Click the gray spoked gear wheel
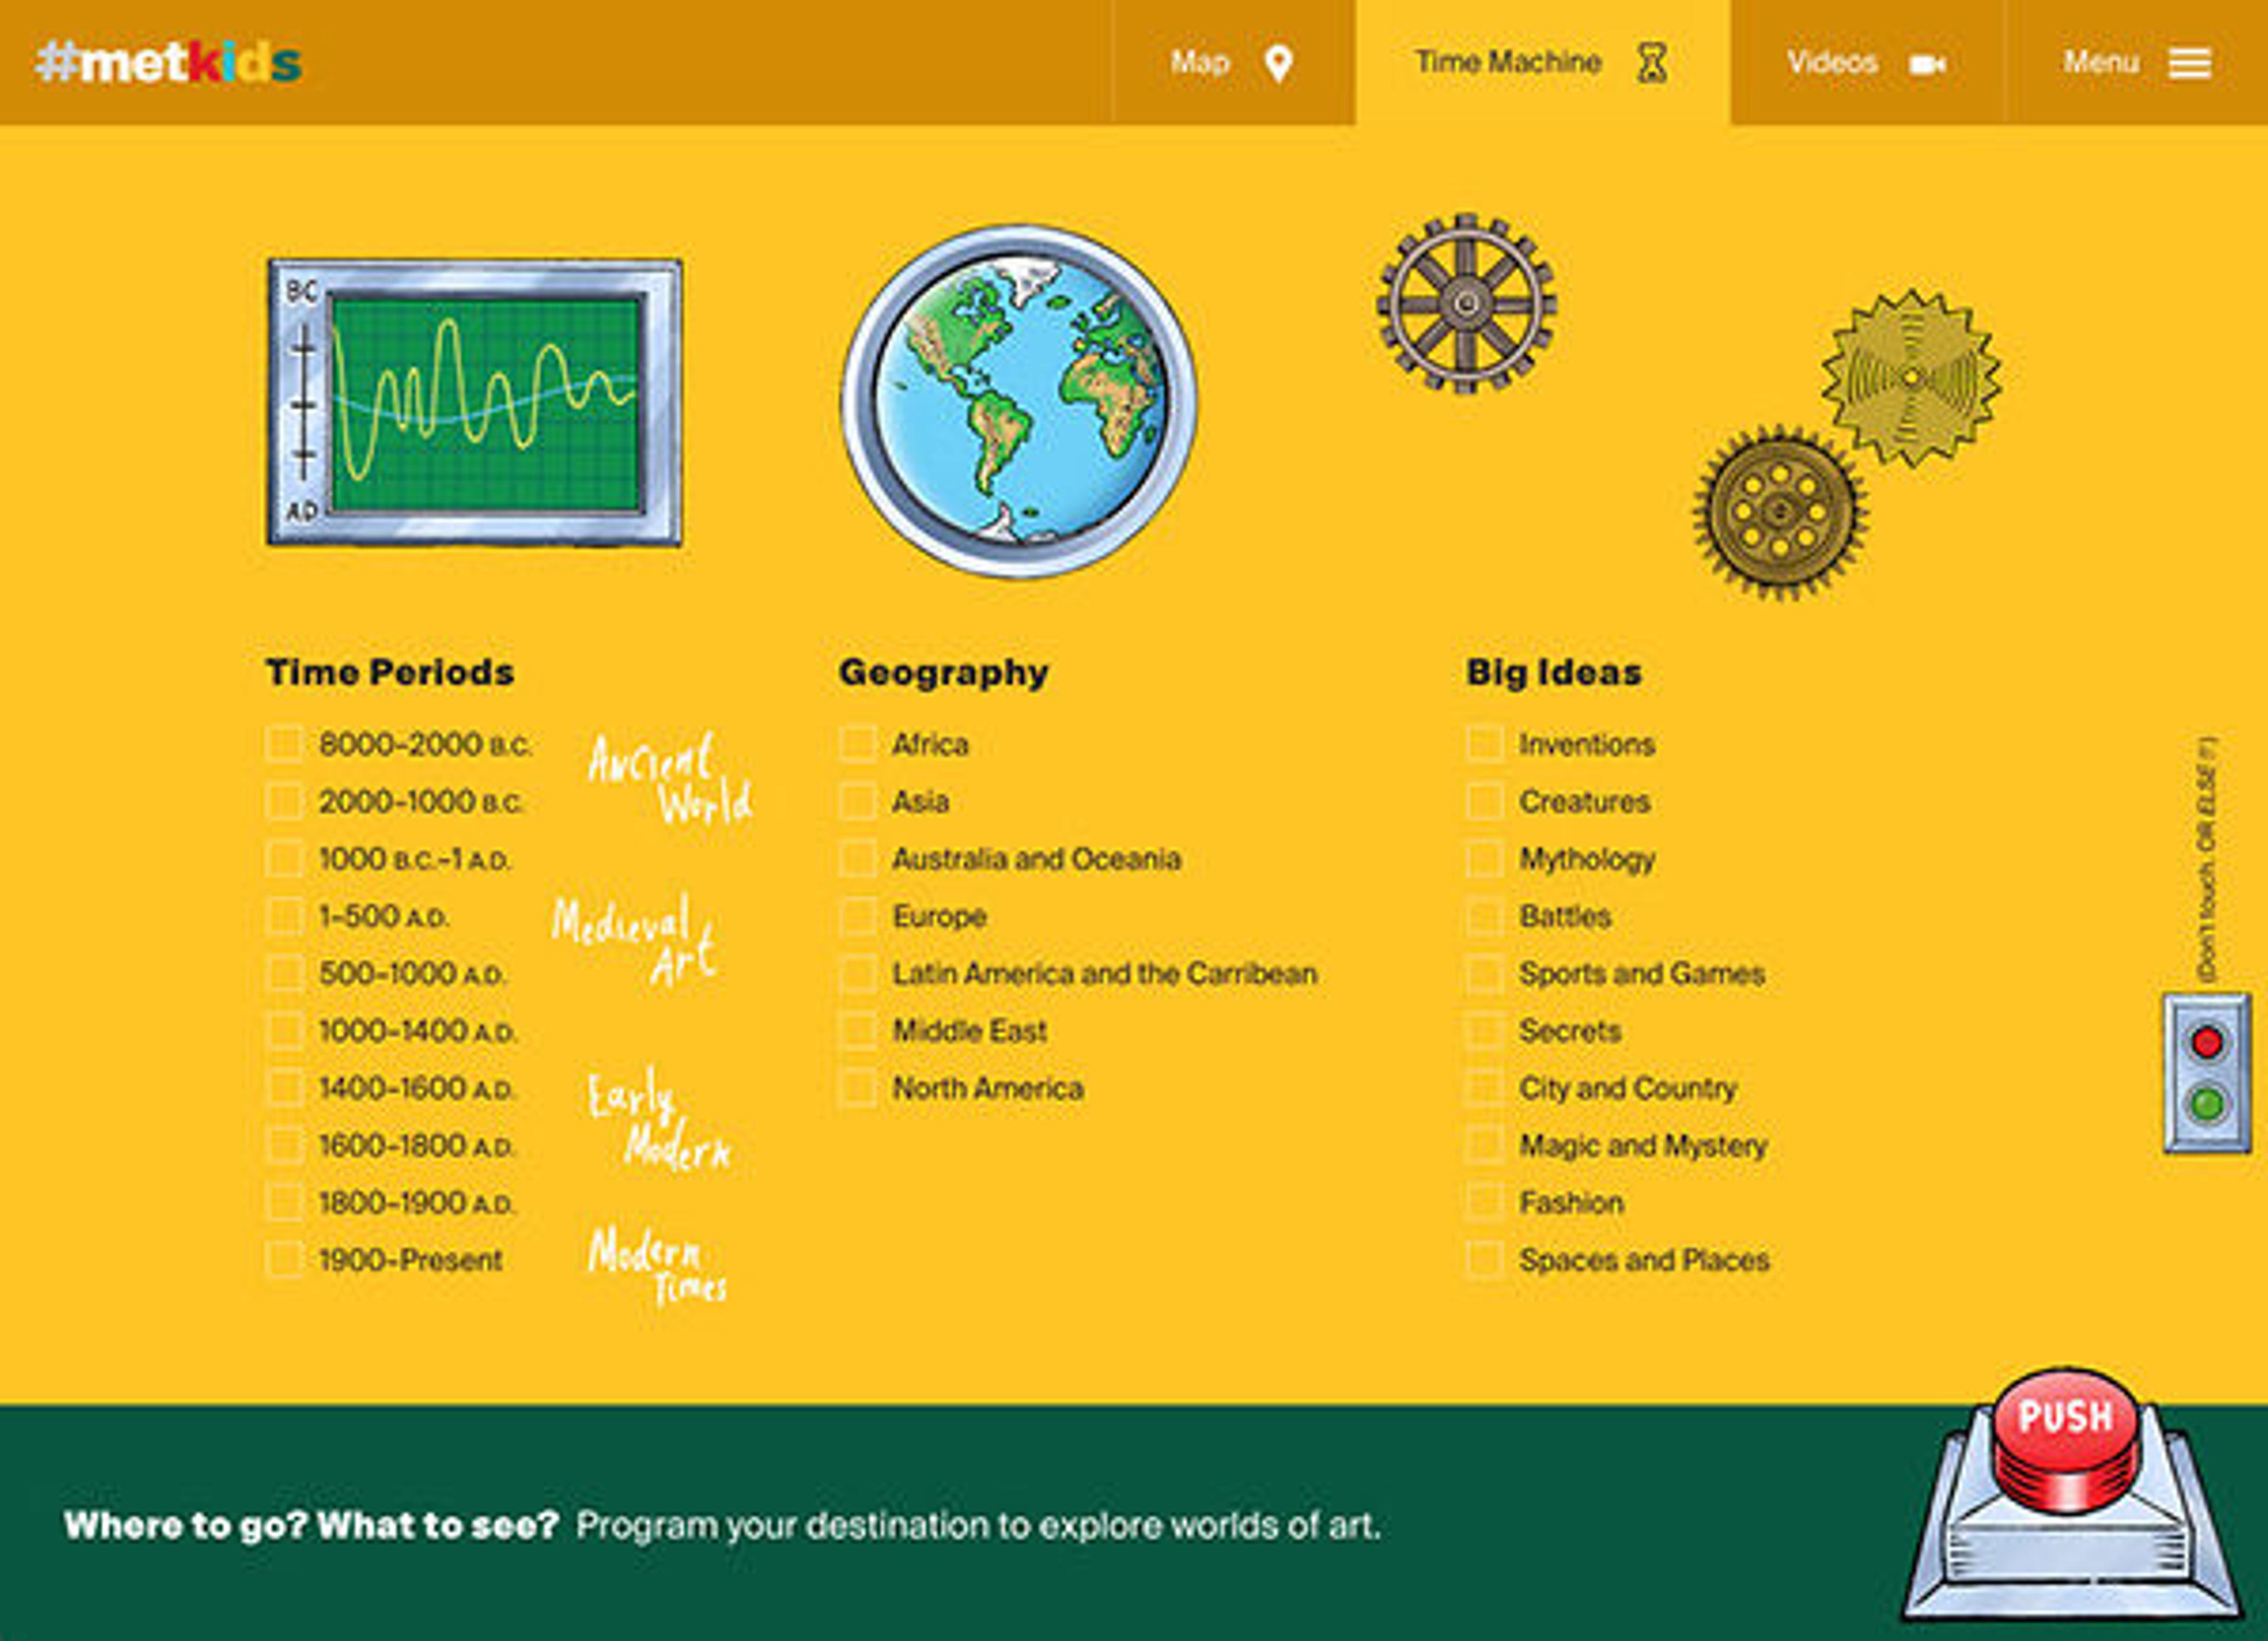Screen dimensions: 2268x1641 tap(1466, 303)
